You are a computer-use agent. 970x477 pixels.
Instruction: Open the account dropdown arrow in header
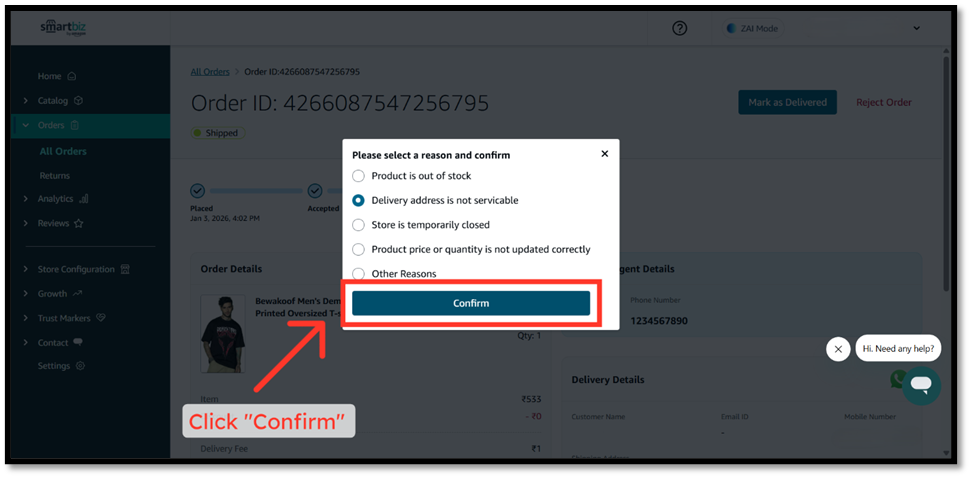pyautogui.click(x=916, y=28)
